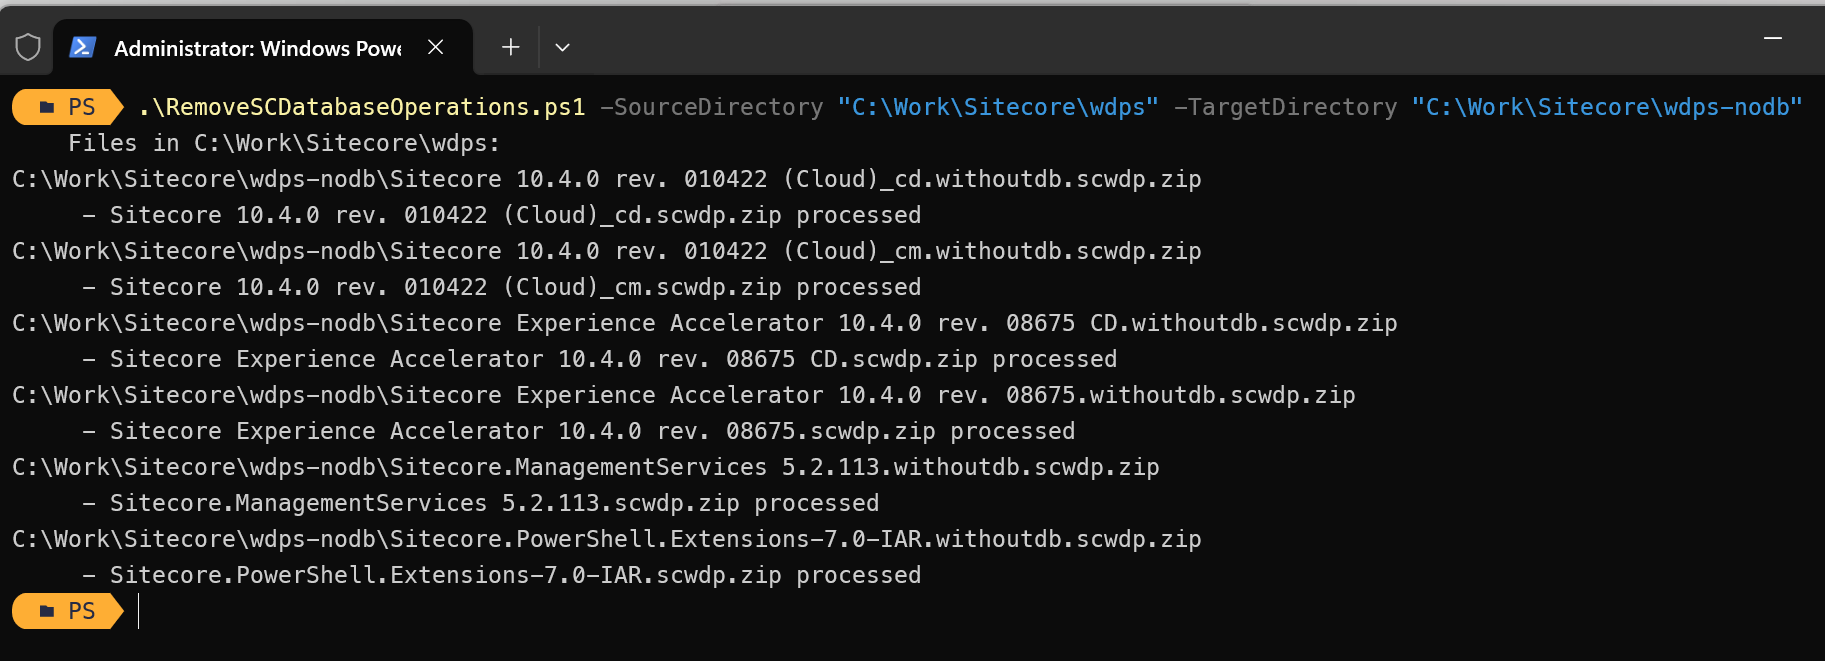Click the "C:\Work\Sitecore\wdps" source path string
Image resolution: width=1825 pixels, height=661 pixels.
[998, 107]
